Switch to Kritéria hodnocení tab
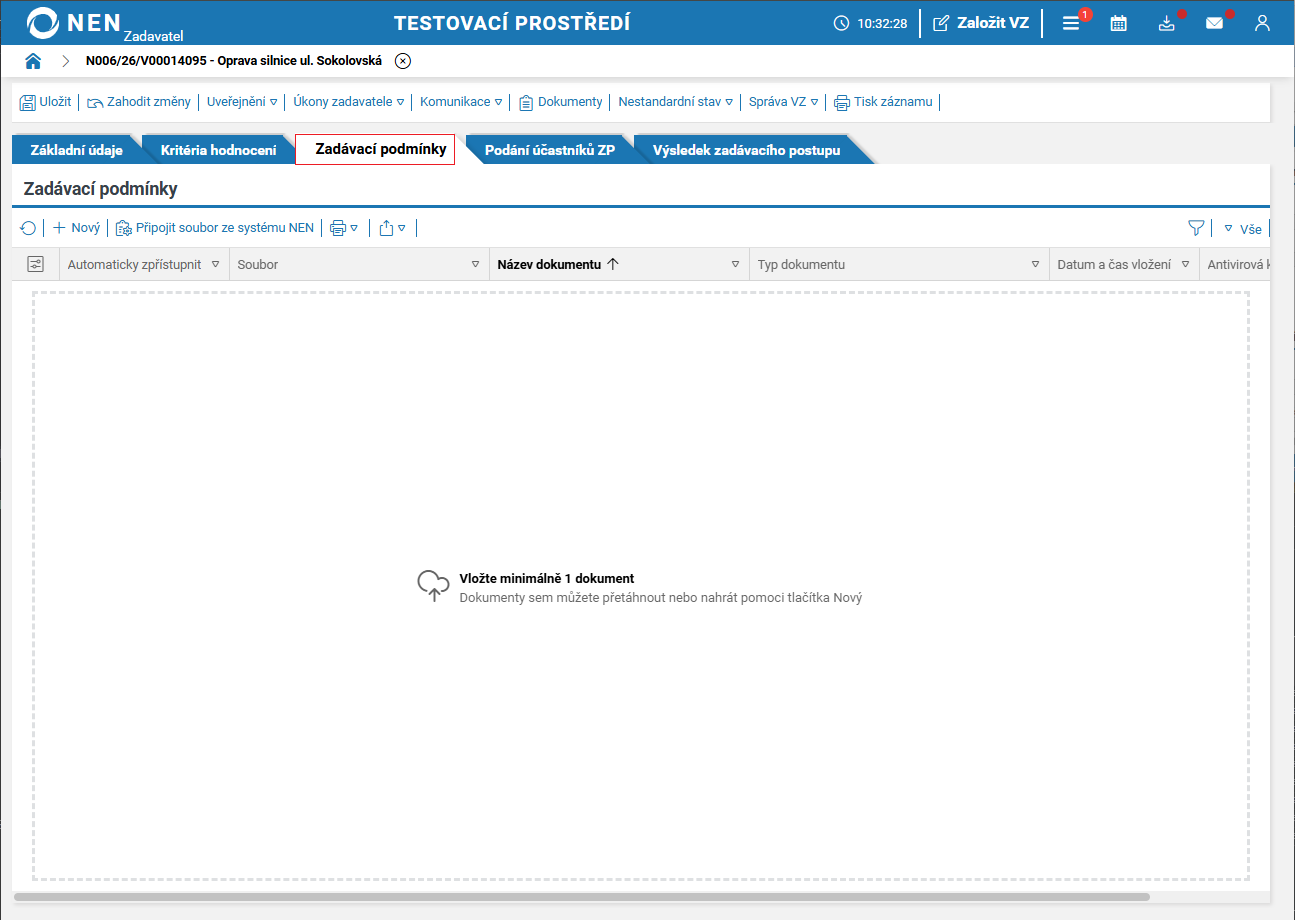The height and width of the screenshot is (920, 1295). (218, 150)
